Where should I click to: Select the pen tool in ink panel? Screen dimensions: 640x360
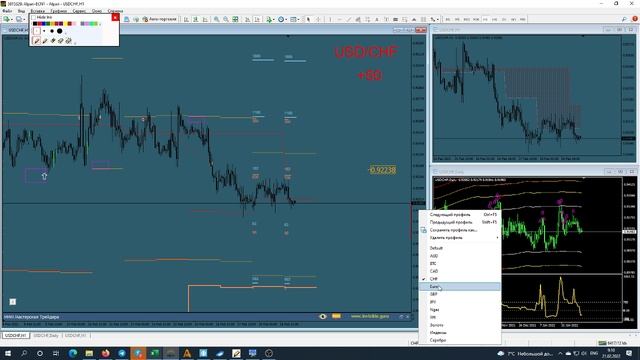tap(37, 41)
